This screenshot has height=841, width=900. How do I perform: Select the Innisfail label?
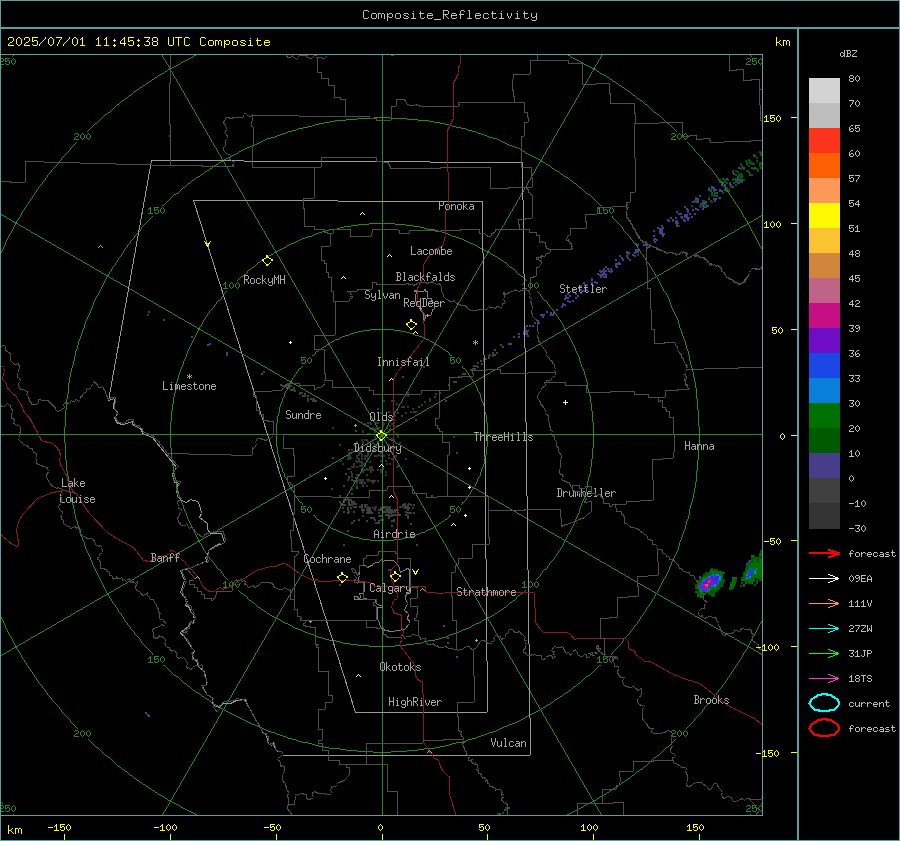(x=403, y=362)
